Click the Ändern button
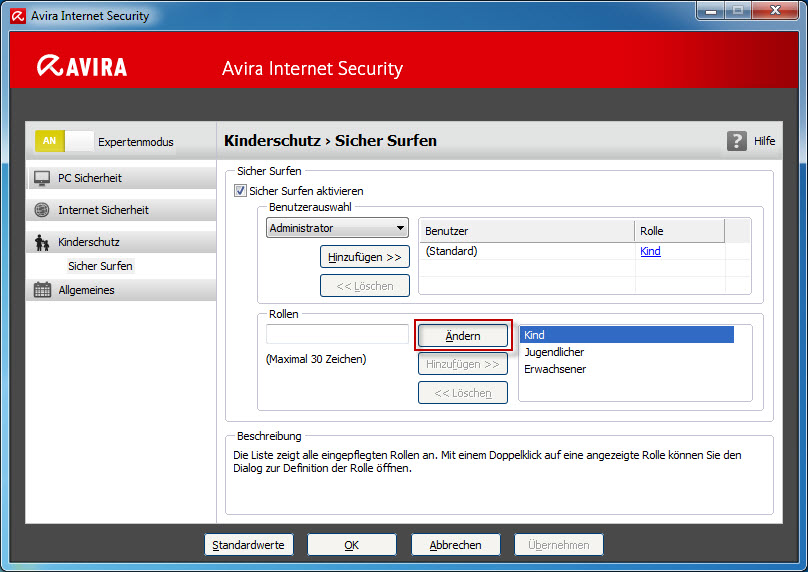808x572 pixels. pos(463,336)
